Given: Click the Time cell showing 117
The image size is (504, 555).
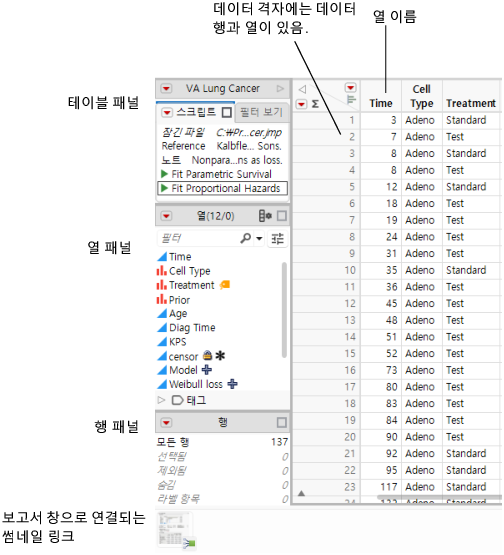Looking at the screenshot, I should pos(381,487).
